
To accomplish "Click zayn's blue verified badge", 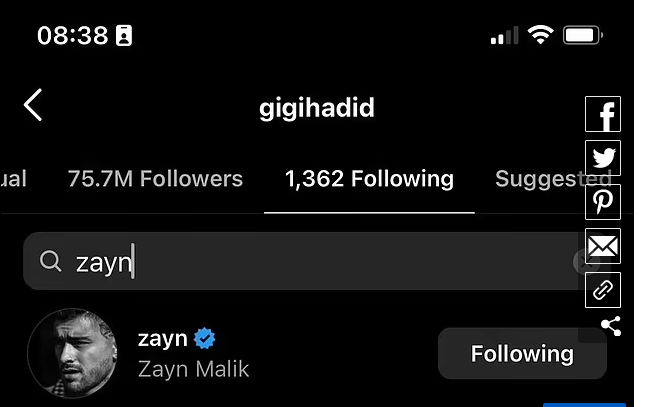I will tap(204, 338).
